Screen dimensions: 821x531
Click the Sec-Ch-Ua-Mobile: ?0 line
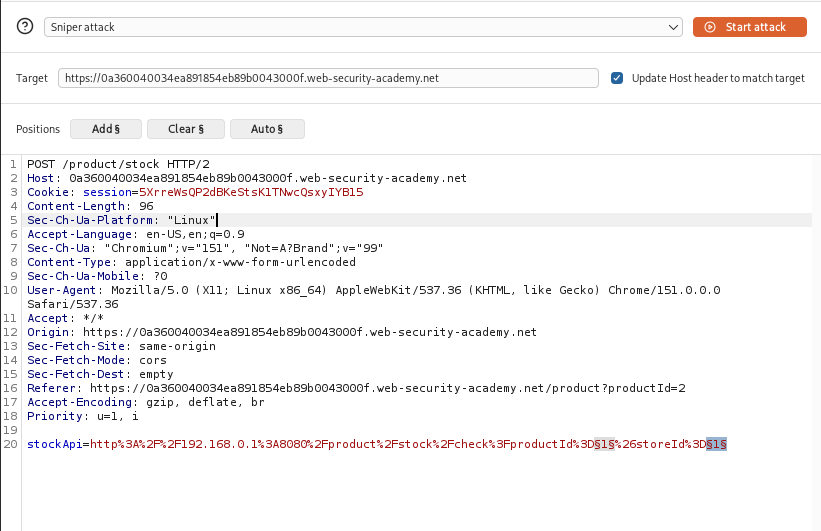pos(97,276)
